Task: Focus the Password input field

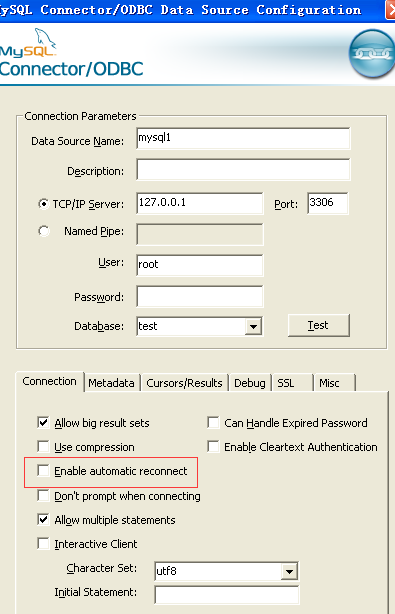Action: pos(200,296)
